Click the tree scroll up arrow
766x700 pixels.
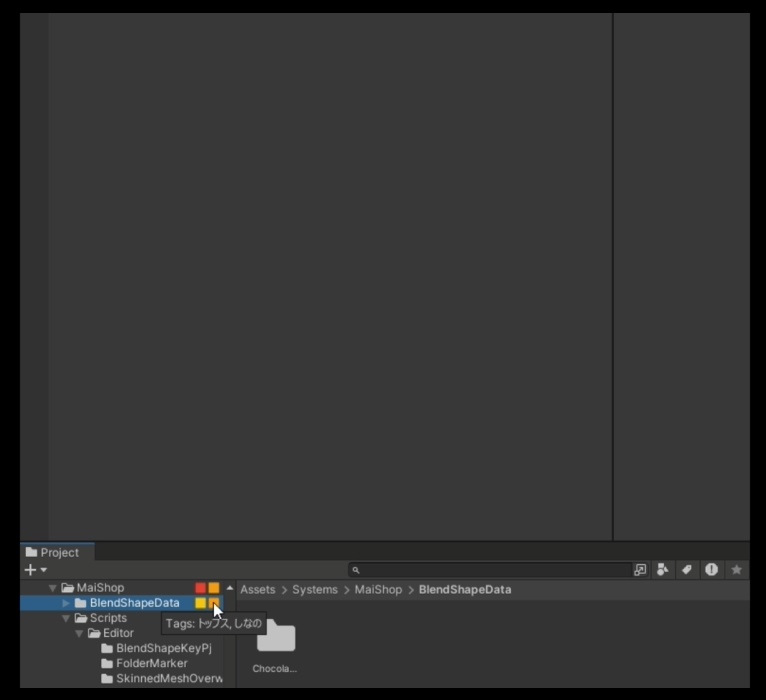230,588
